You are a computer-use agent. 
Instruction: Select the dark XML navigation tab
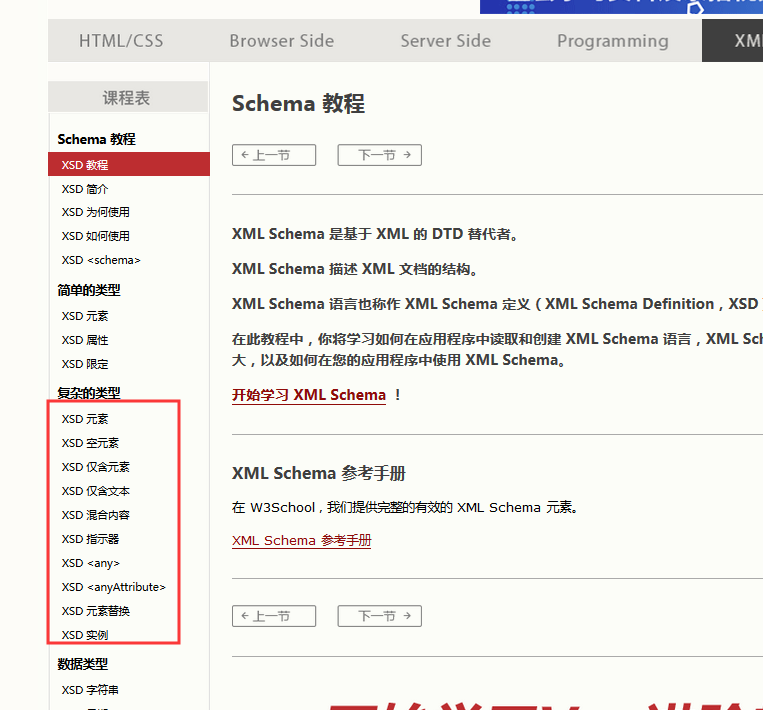pos(732,41)
